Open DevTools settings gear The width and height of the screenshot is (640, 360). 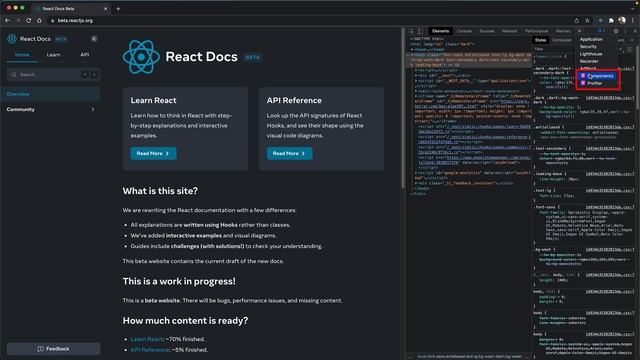point(616,31)
